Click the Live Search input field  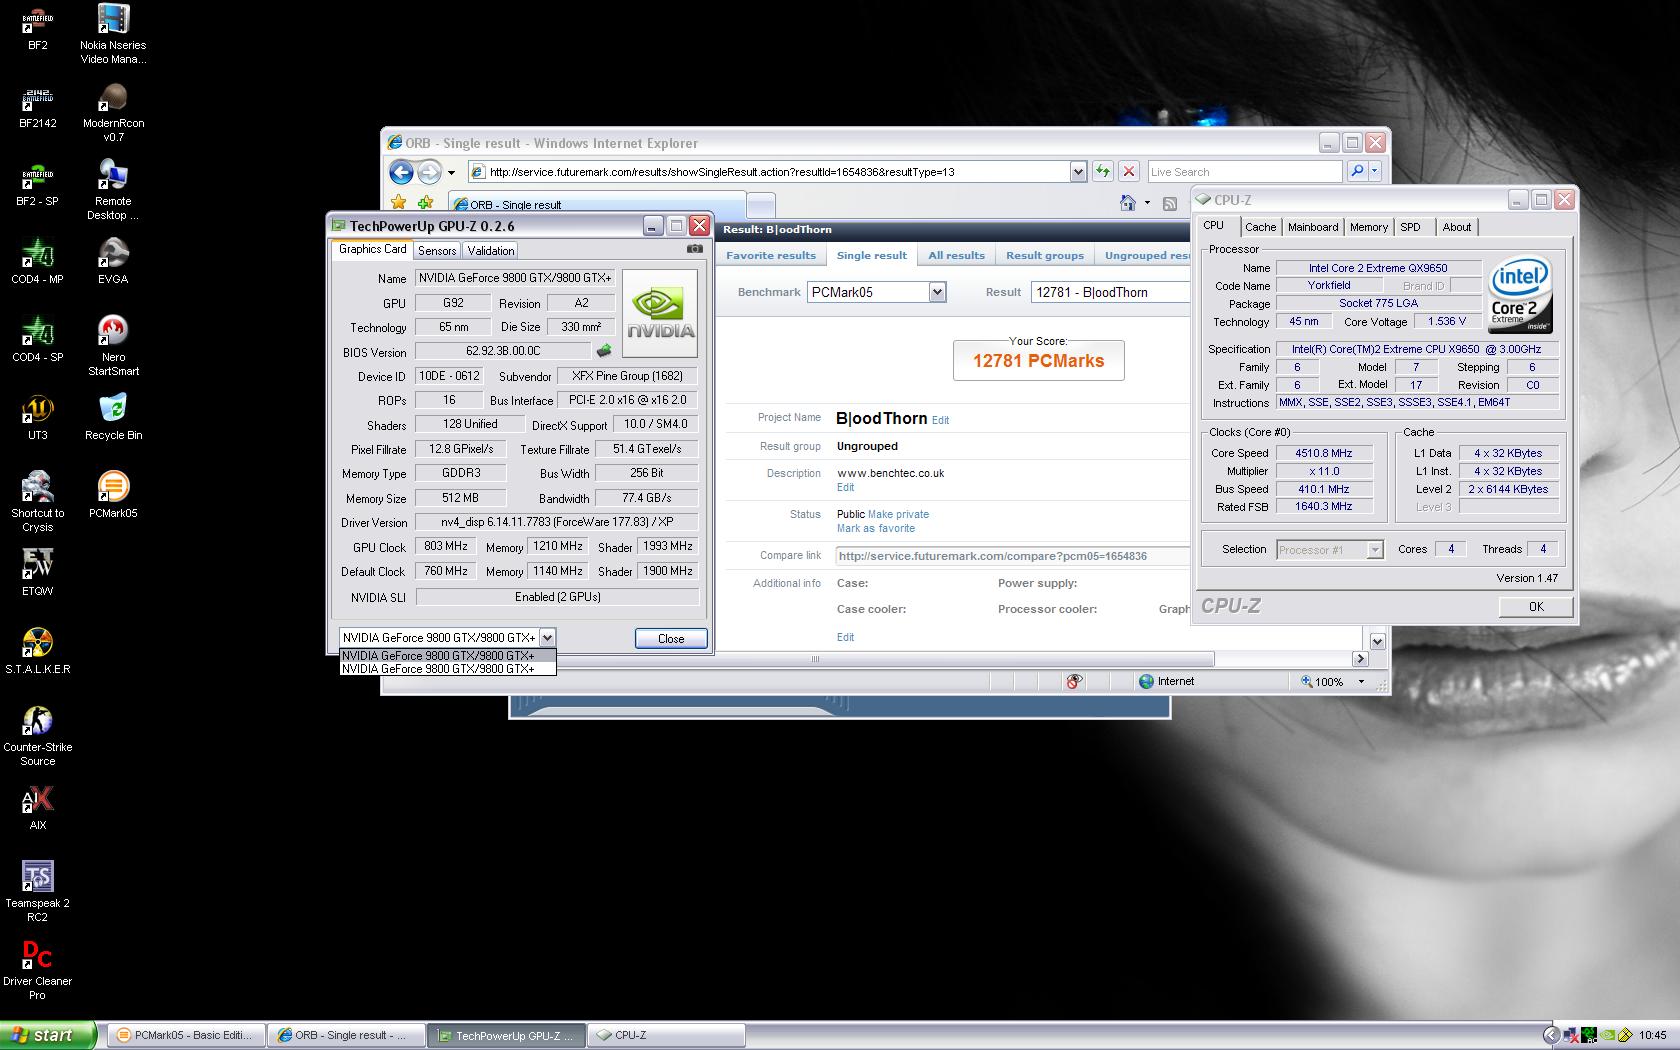tap(1245, 171)
